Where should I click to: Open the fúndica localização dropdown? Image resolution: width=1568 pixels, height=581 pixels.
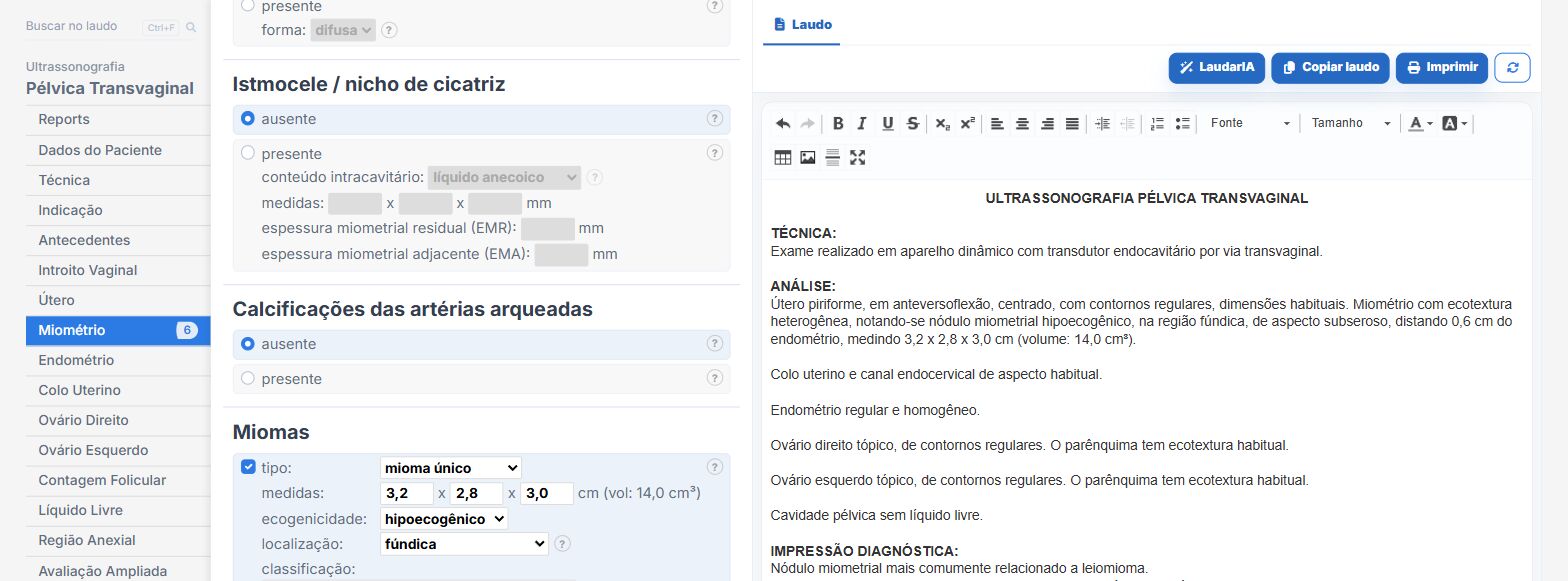pyautogui.click(x=464, y=544)
